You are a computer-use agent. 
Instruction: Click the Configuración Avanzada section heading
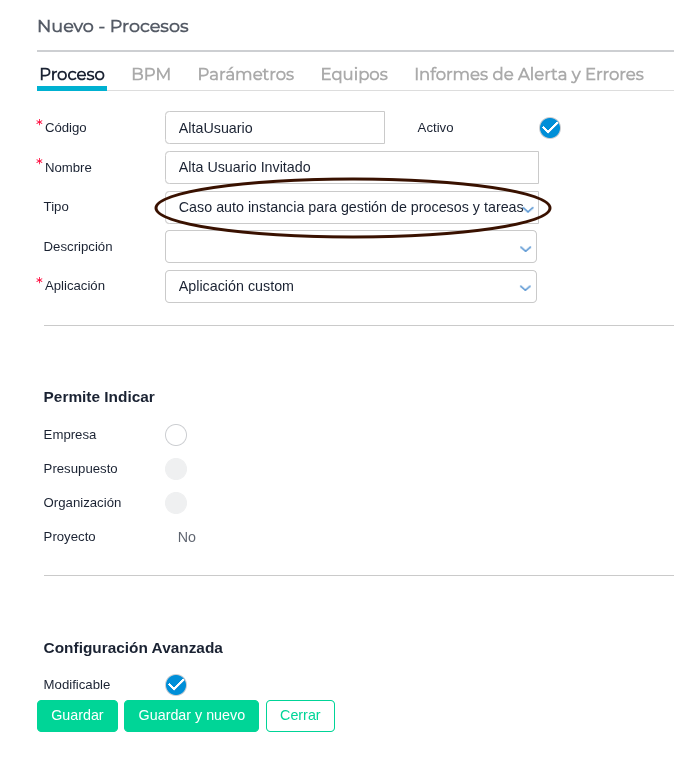coord(133,647)
